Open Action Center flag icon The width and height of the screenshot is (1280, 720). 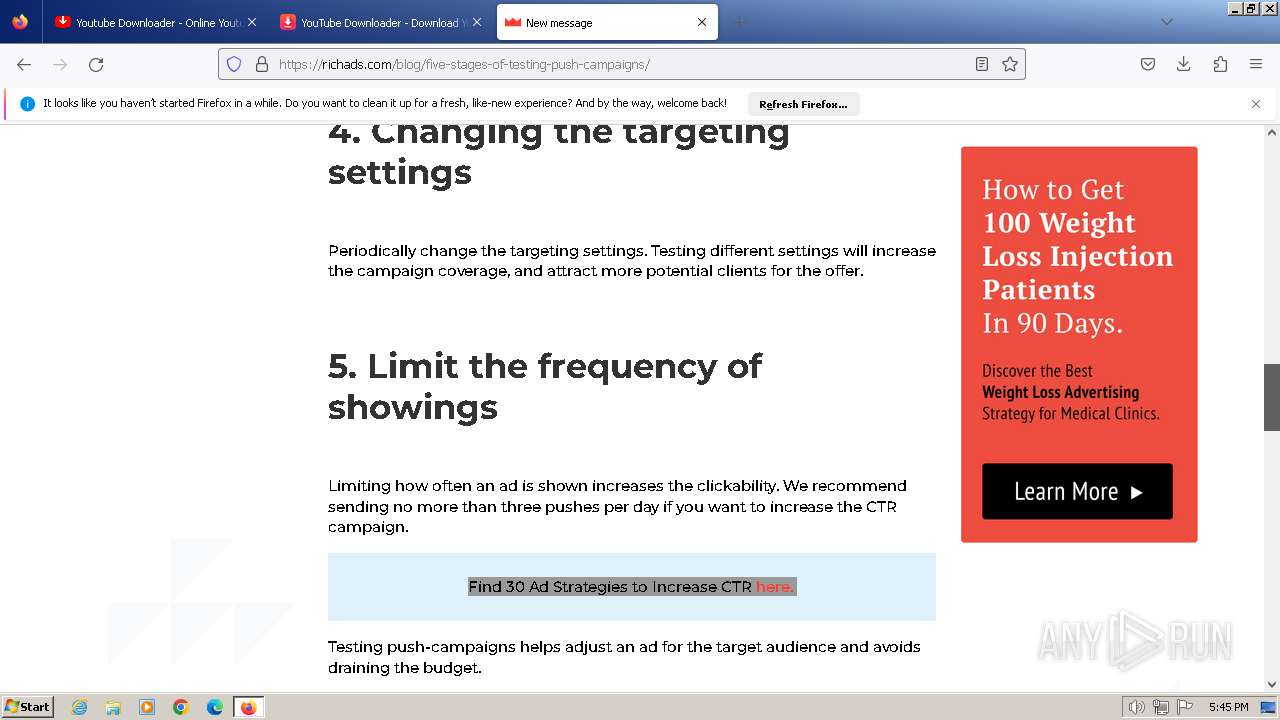tap(1185, 707)
